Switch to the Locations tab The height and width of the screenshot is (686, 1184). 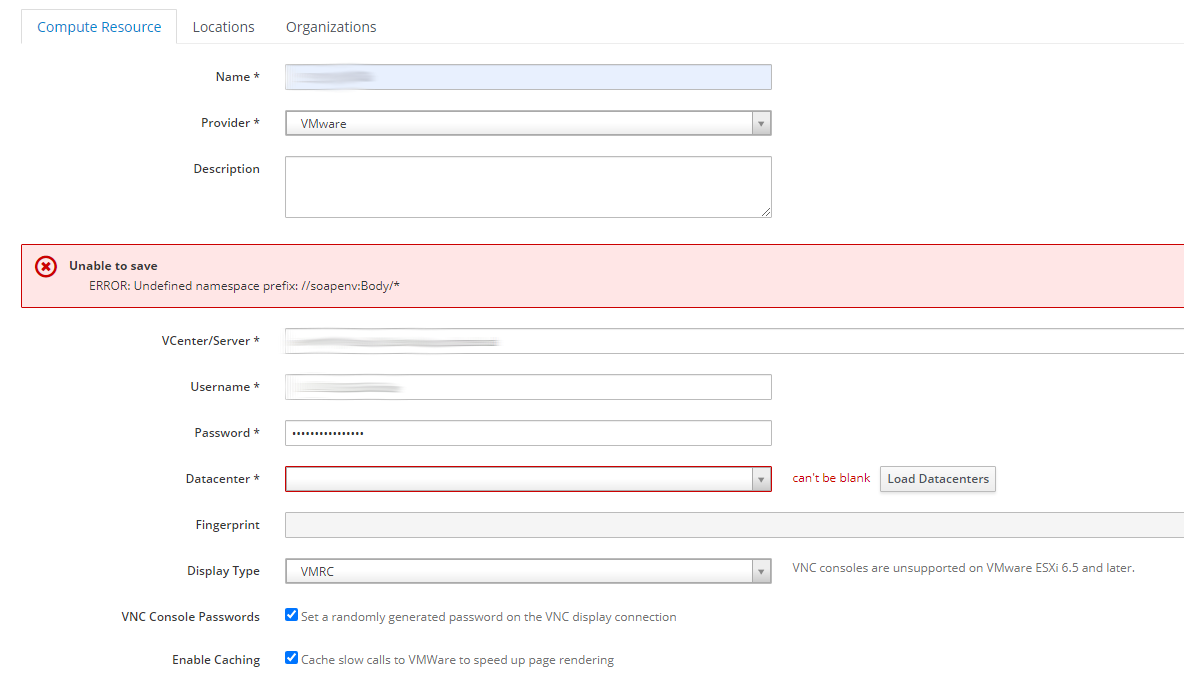(223, 27)
